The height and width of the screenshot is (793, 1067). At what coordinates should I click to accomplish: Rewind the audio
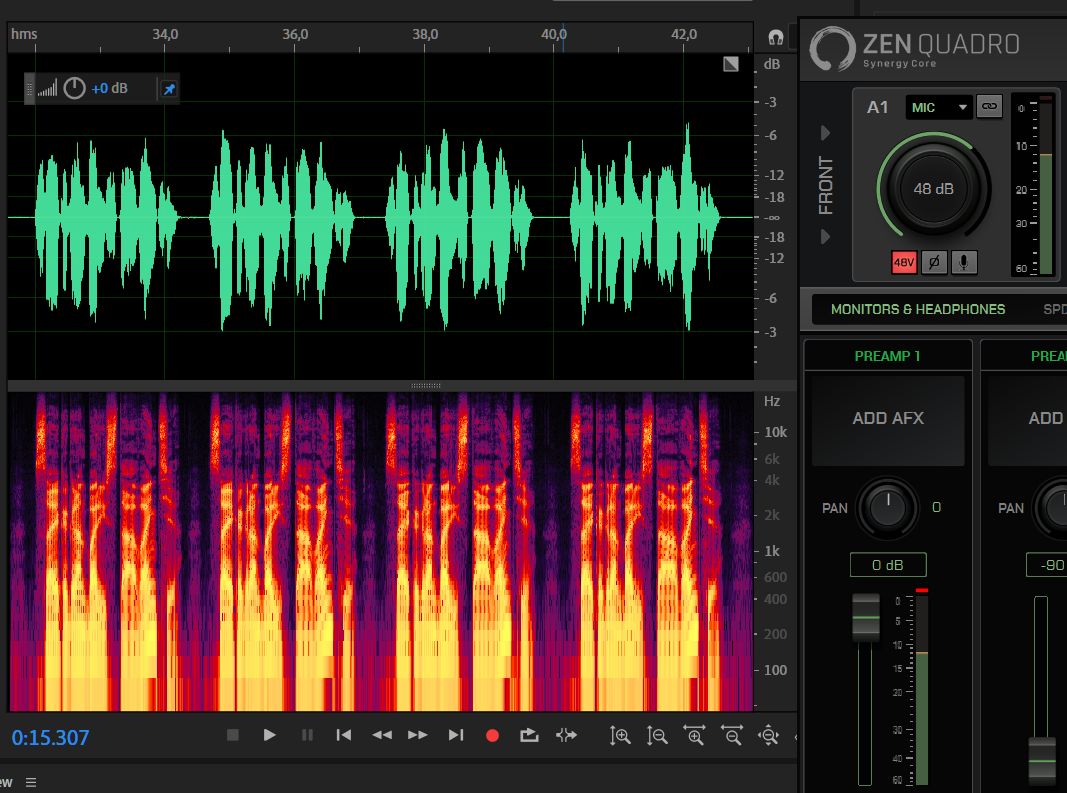click(382, 735)
